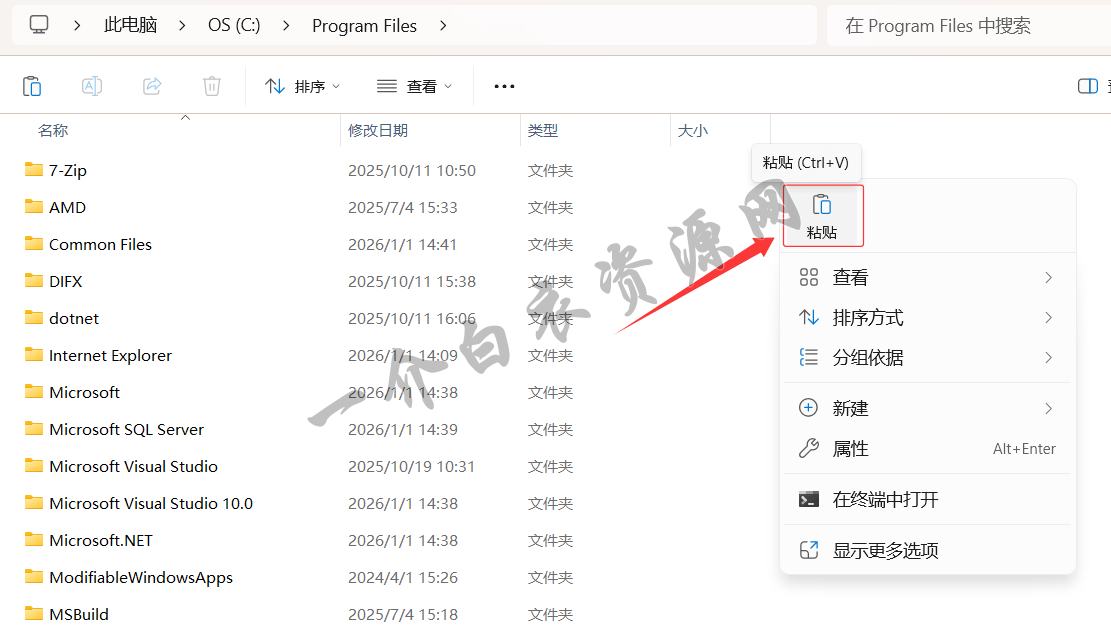Click the 此电脑 breadcrumb link
The width and height of the screenshot is (1111, 630).
coord(131,25)
